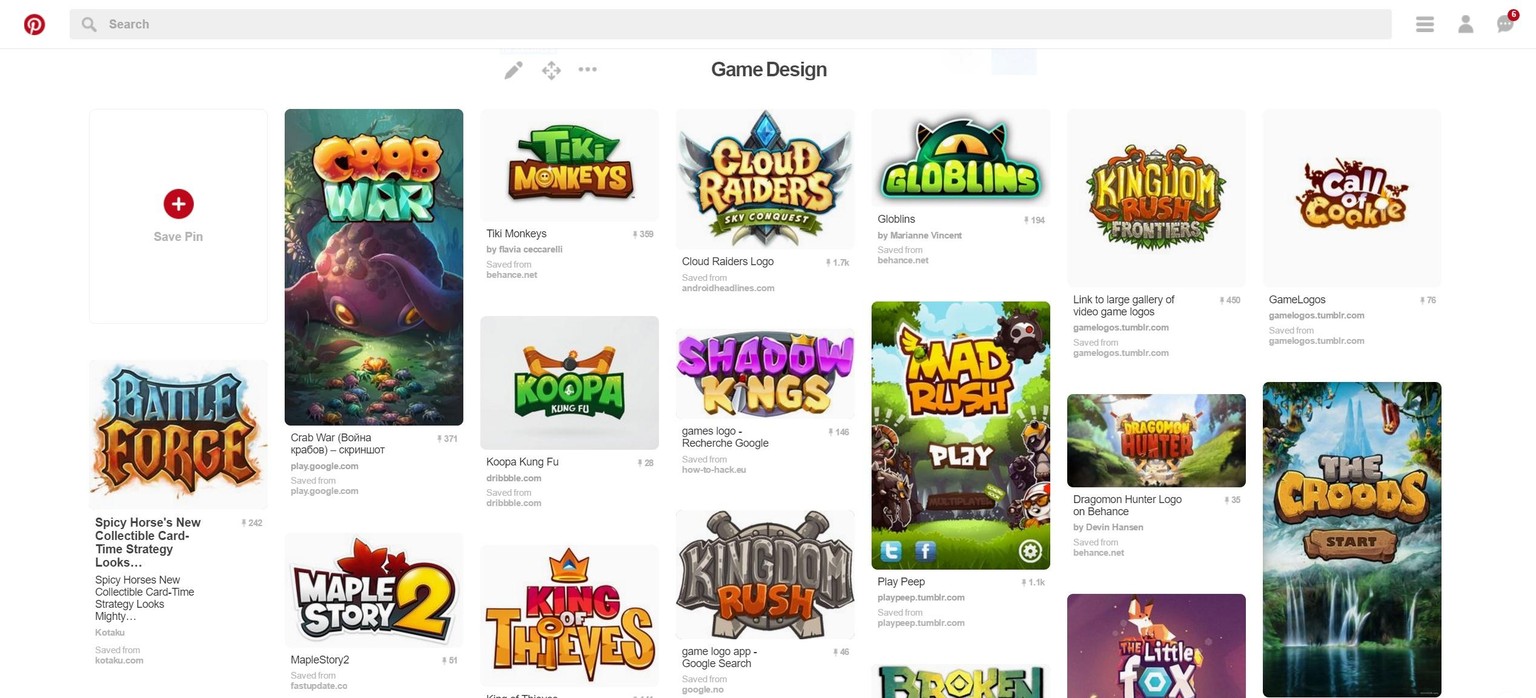Open the Cloud Raiders logo pin
Screen dimensions: 1536x698
(x=765, y=179)
